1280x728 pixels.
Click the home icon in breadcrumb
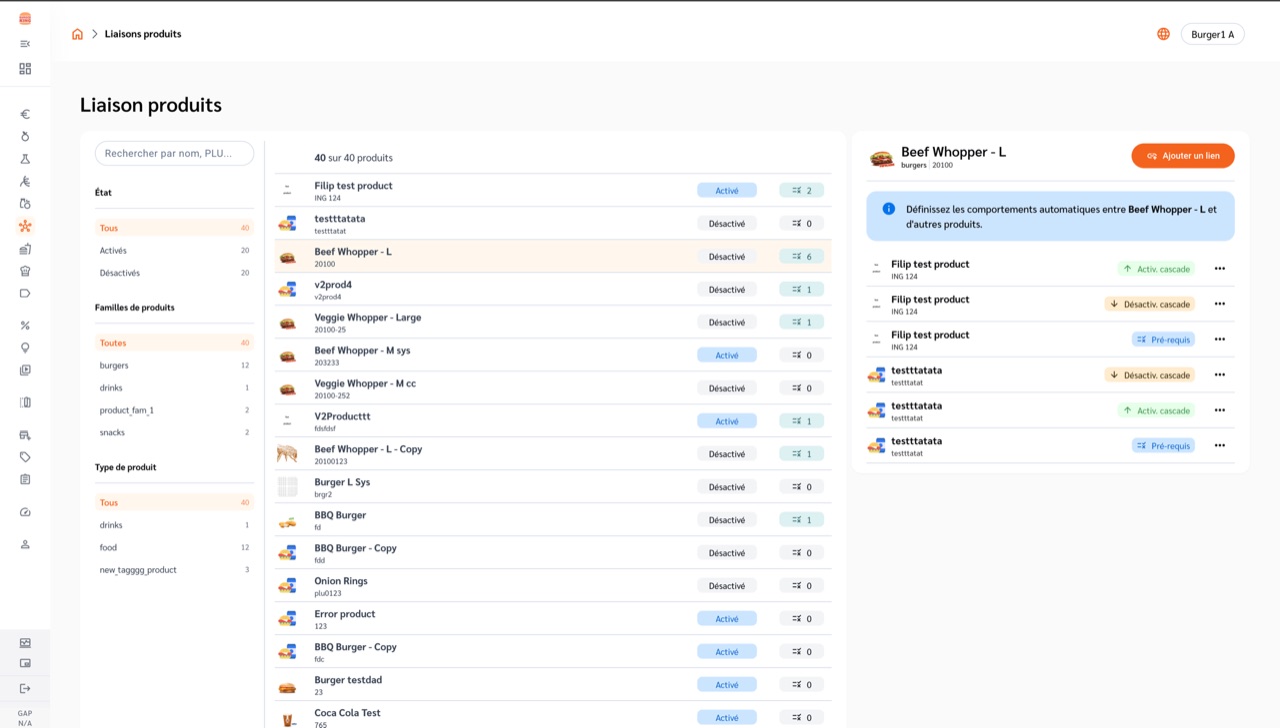pyautogui.click(x=77, y=34)
